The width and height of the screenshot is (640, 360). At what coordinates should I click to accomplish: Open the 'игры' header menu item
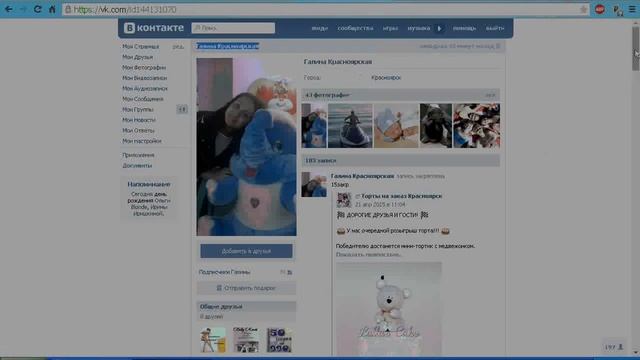coord(390,28)
